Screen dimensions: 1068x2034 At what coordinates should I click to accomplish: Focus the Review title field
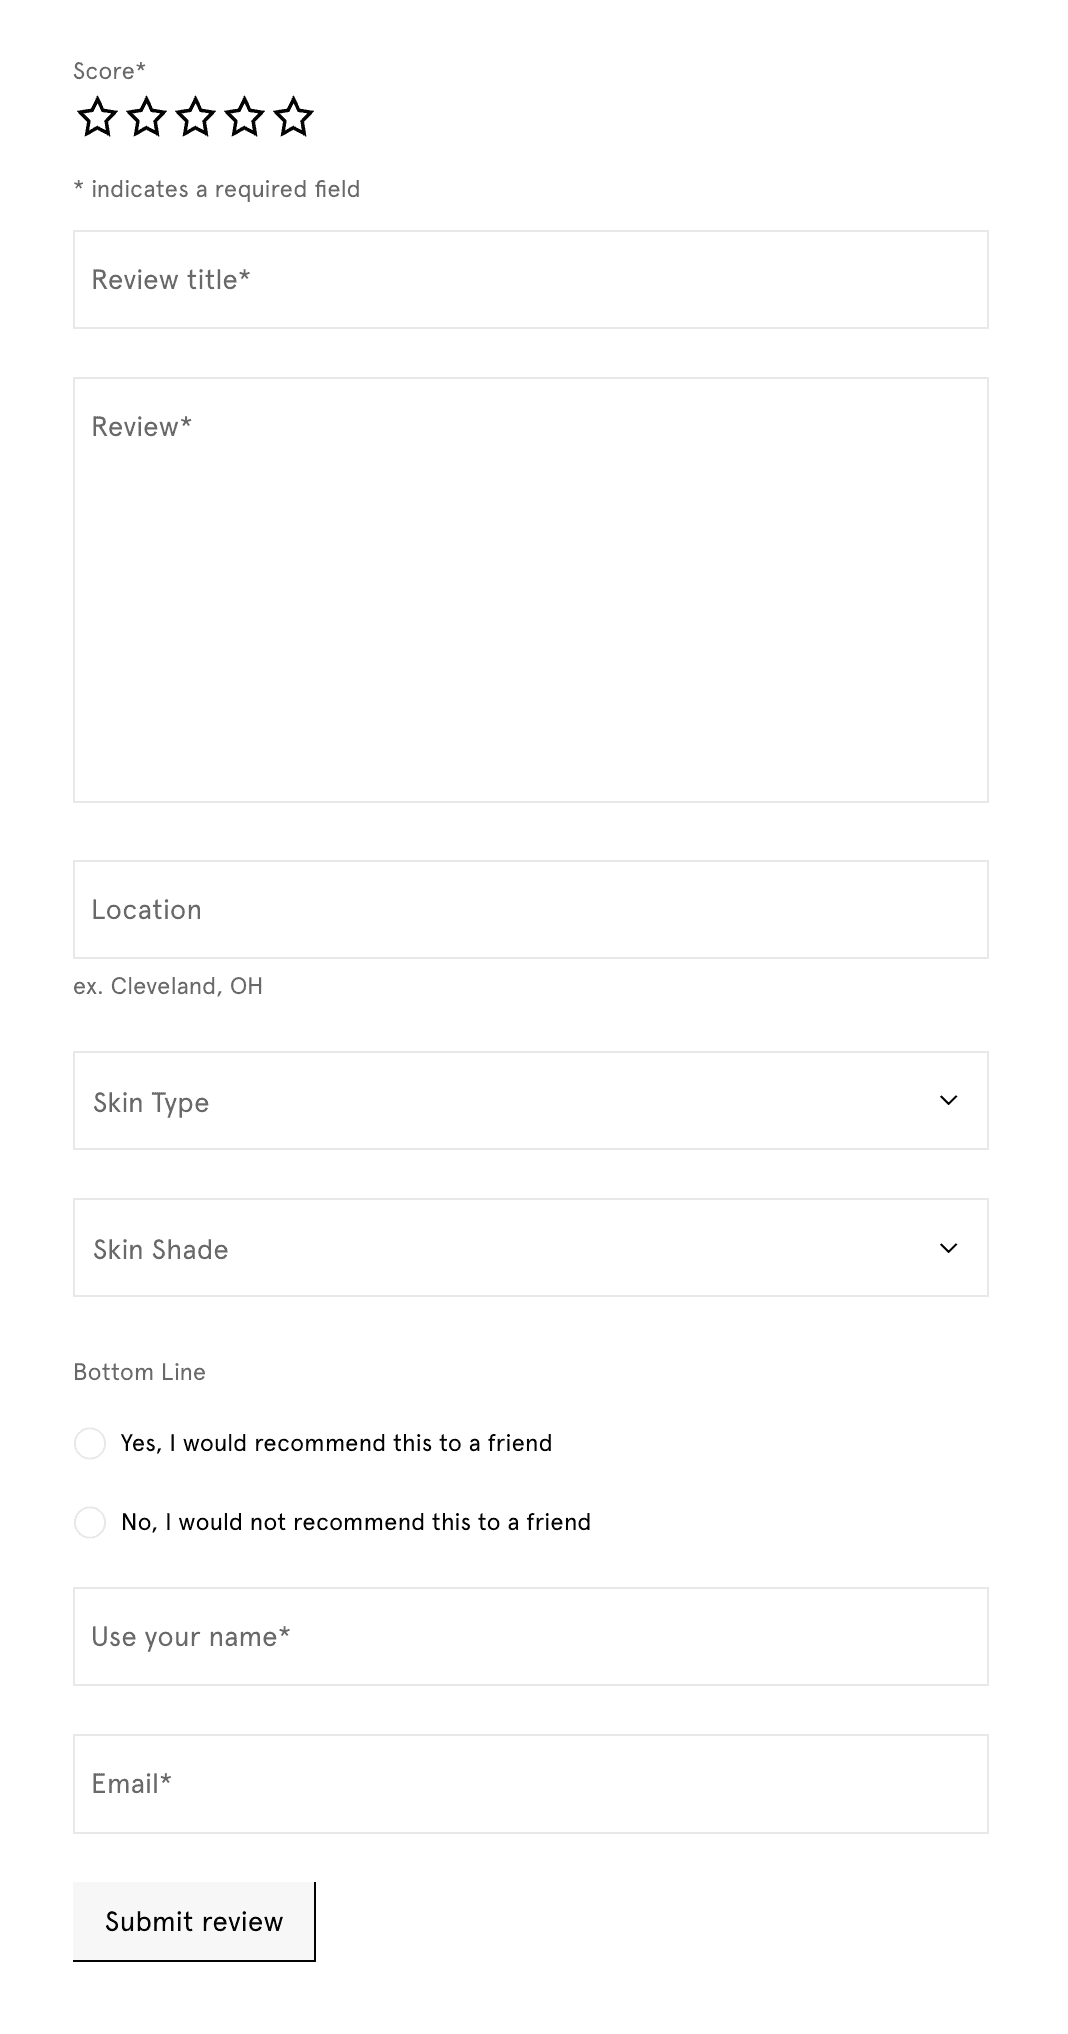click(530, 280)
